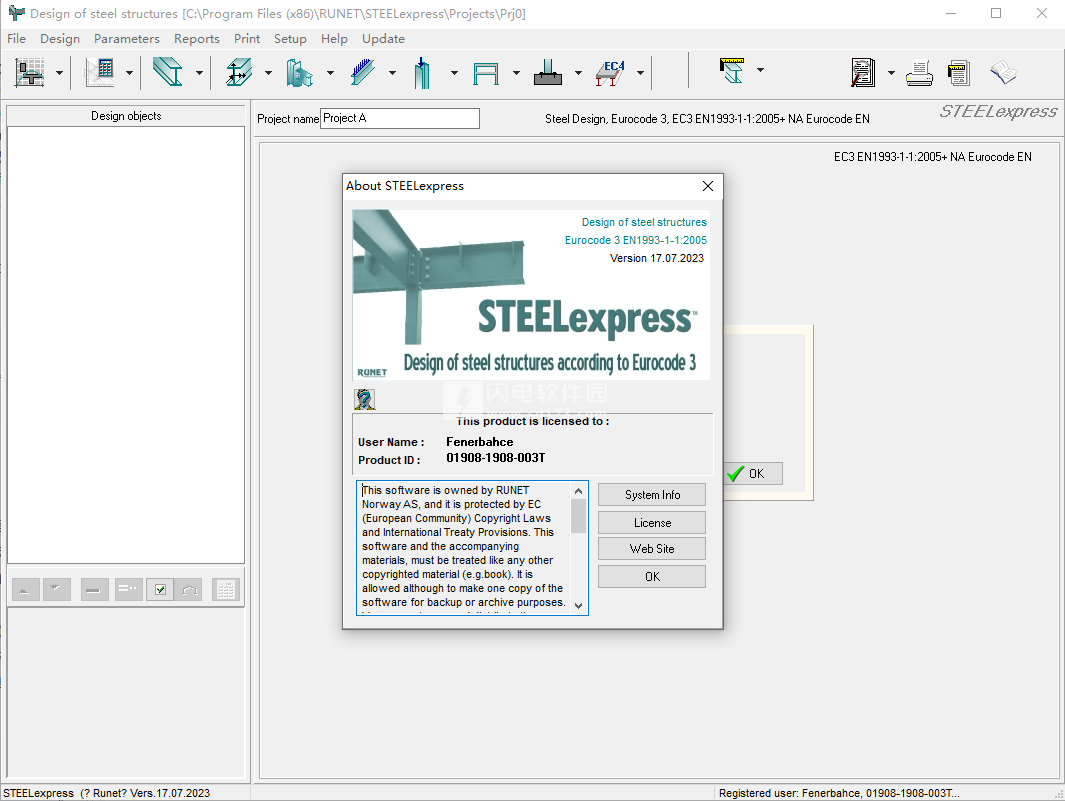This screenshot has height=801, width=1065.
Task: Click the "Registered user" status bar text
Action: (839, 793)
